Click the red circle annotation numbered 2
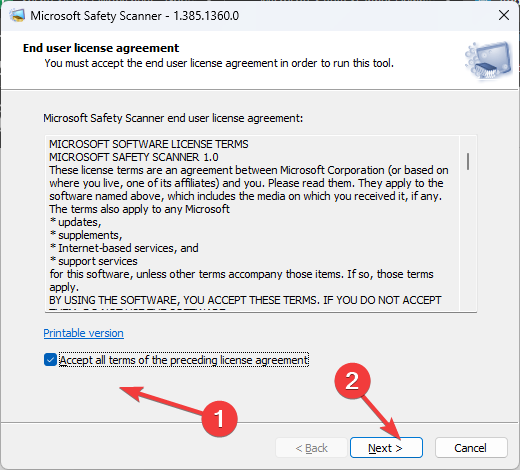The height and width of the screenshot is (470, 520). pyautogui.click(x=352, y=380)
